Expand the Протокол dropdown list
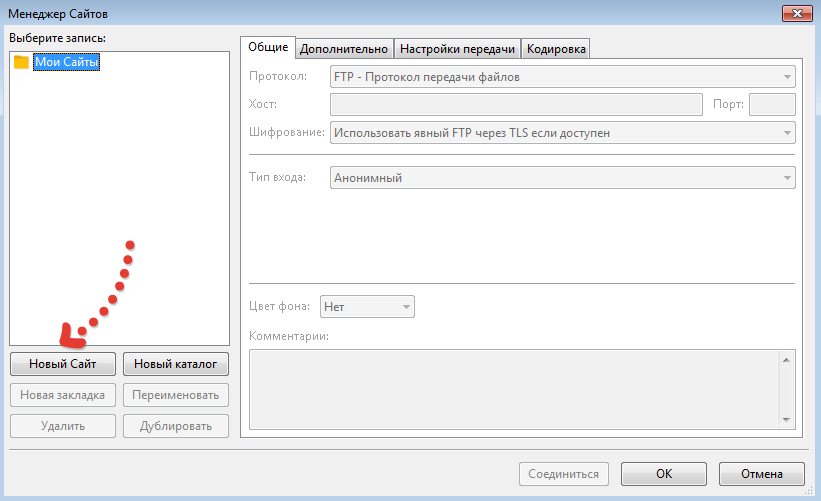The height and width of the screenshot is (501, 821). 562,77
